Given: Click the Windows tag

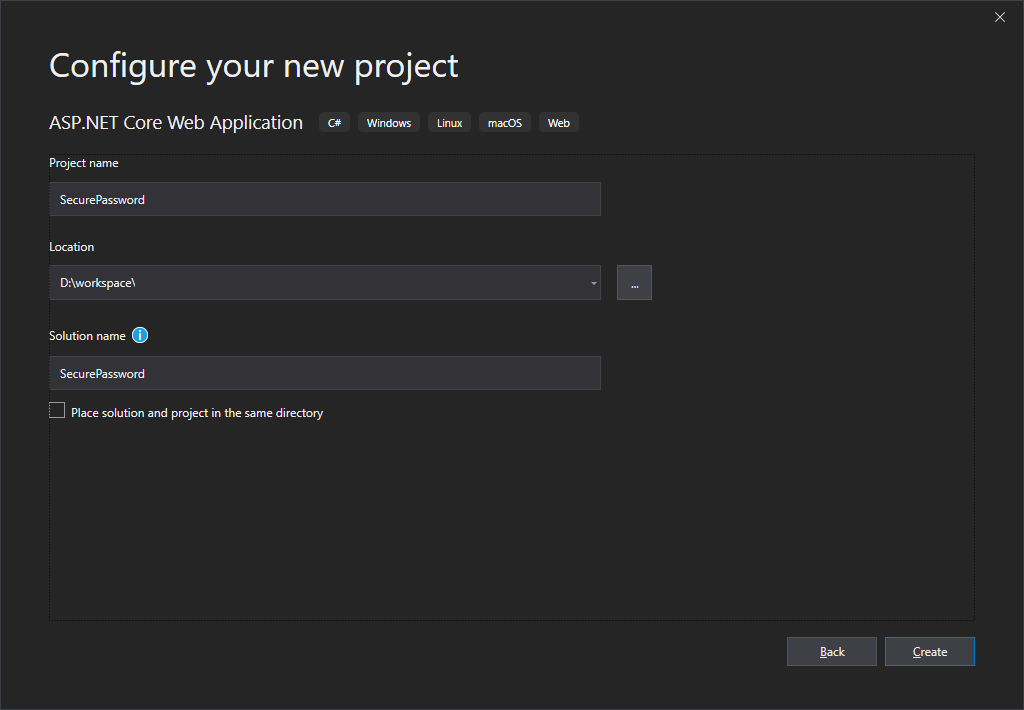Looking at the screenshot, I should click(389, 123).
